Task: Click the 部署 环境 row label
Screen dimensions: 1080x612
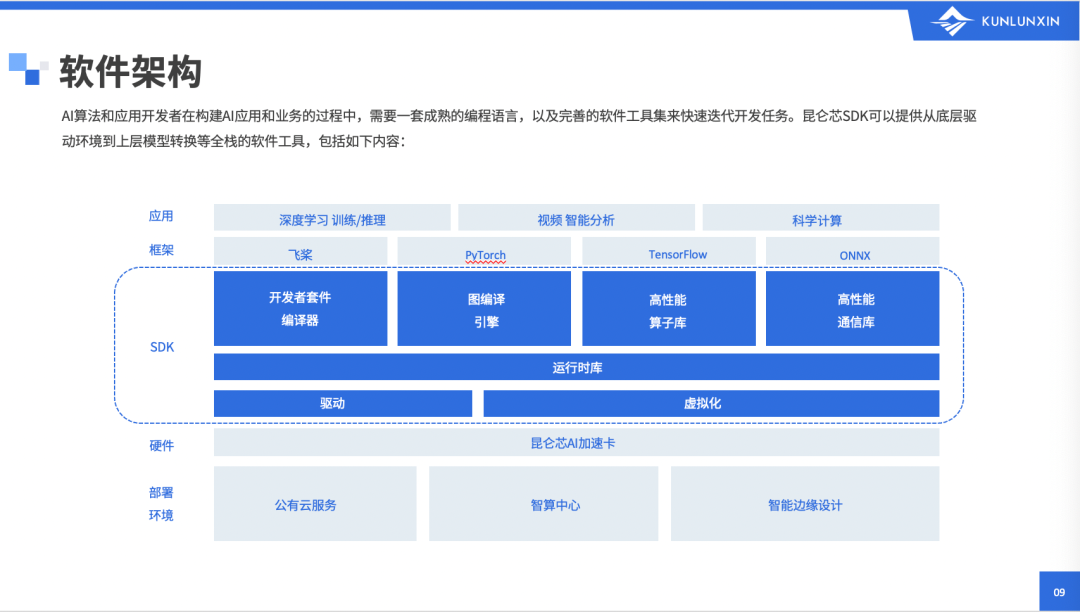Action: click(161, 504)
